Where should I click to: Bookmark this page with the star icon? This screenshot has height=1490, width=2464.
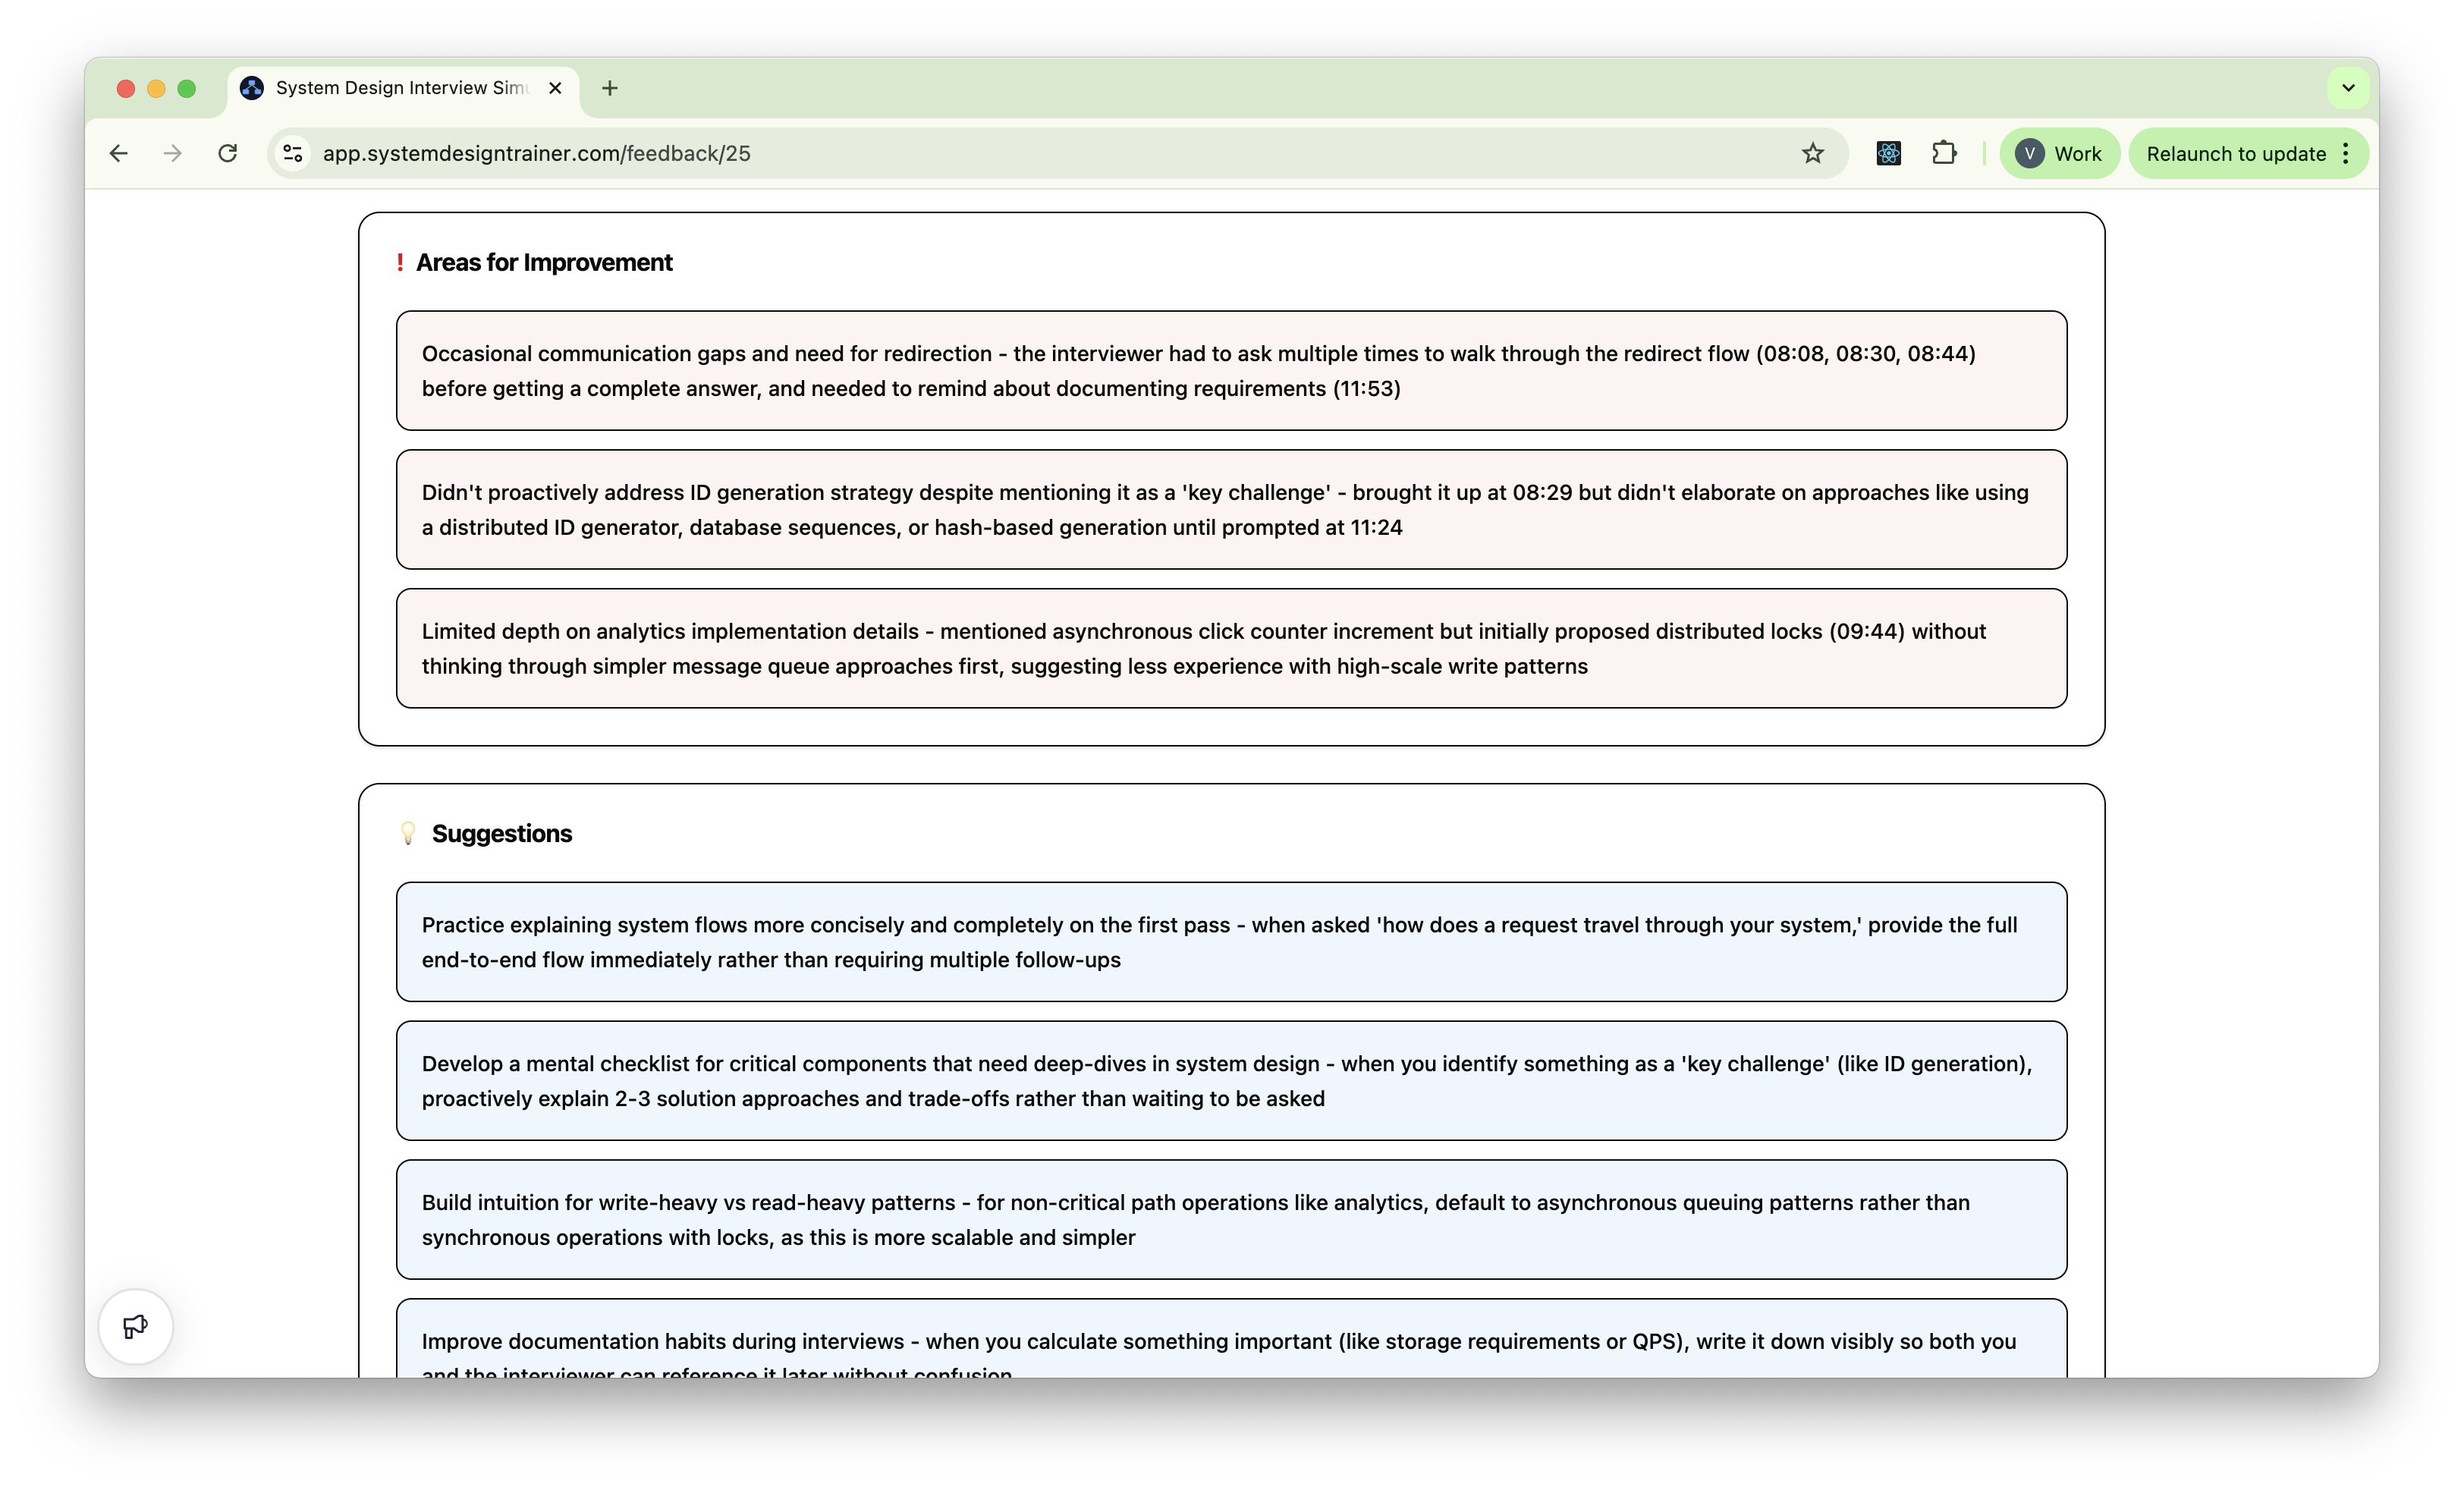1812,153
